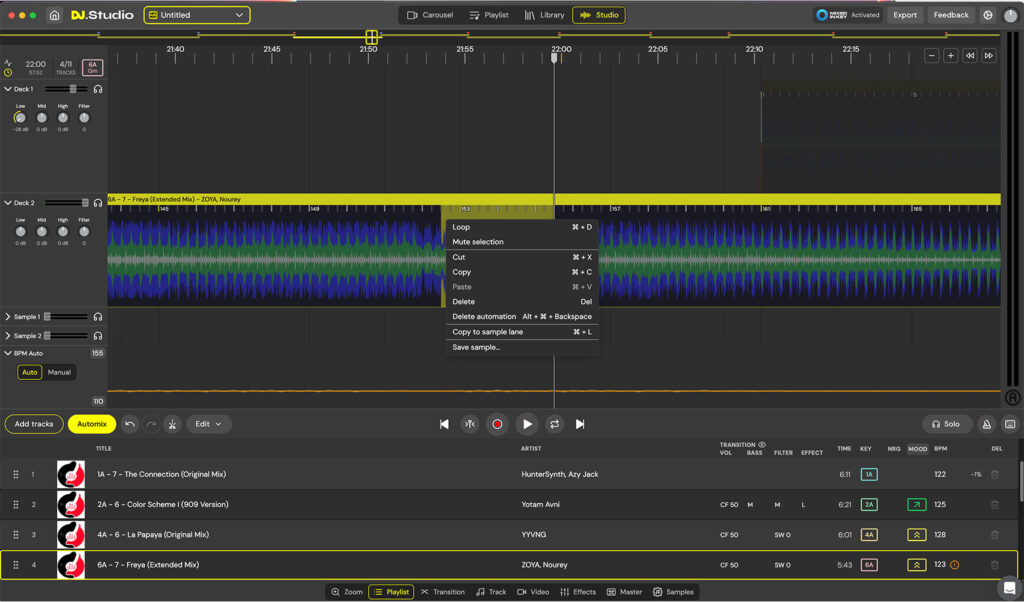Image resolution: width=1024 pixels, height=602 pixels.
Task: Click the Feedback button
Action: [951, 15]
